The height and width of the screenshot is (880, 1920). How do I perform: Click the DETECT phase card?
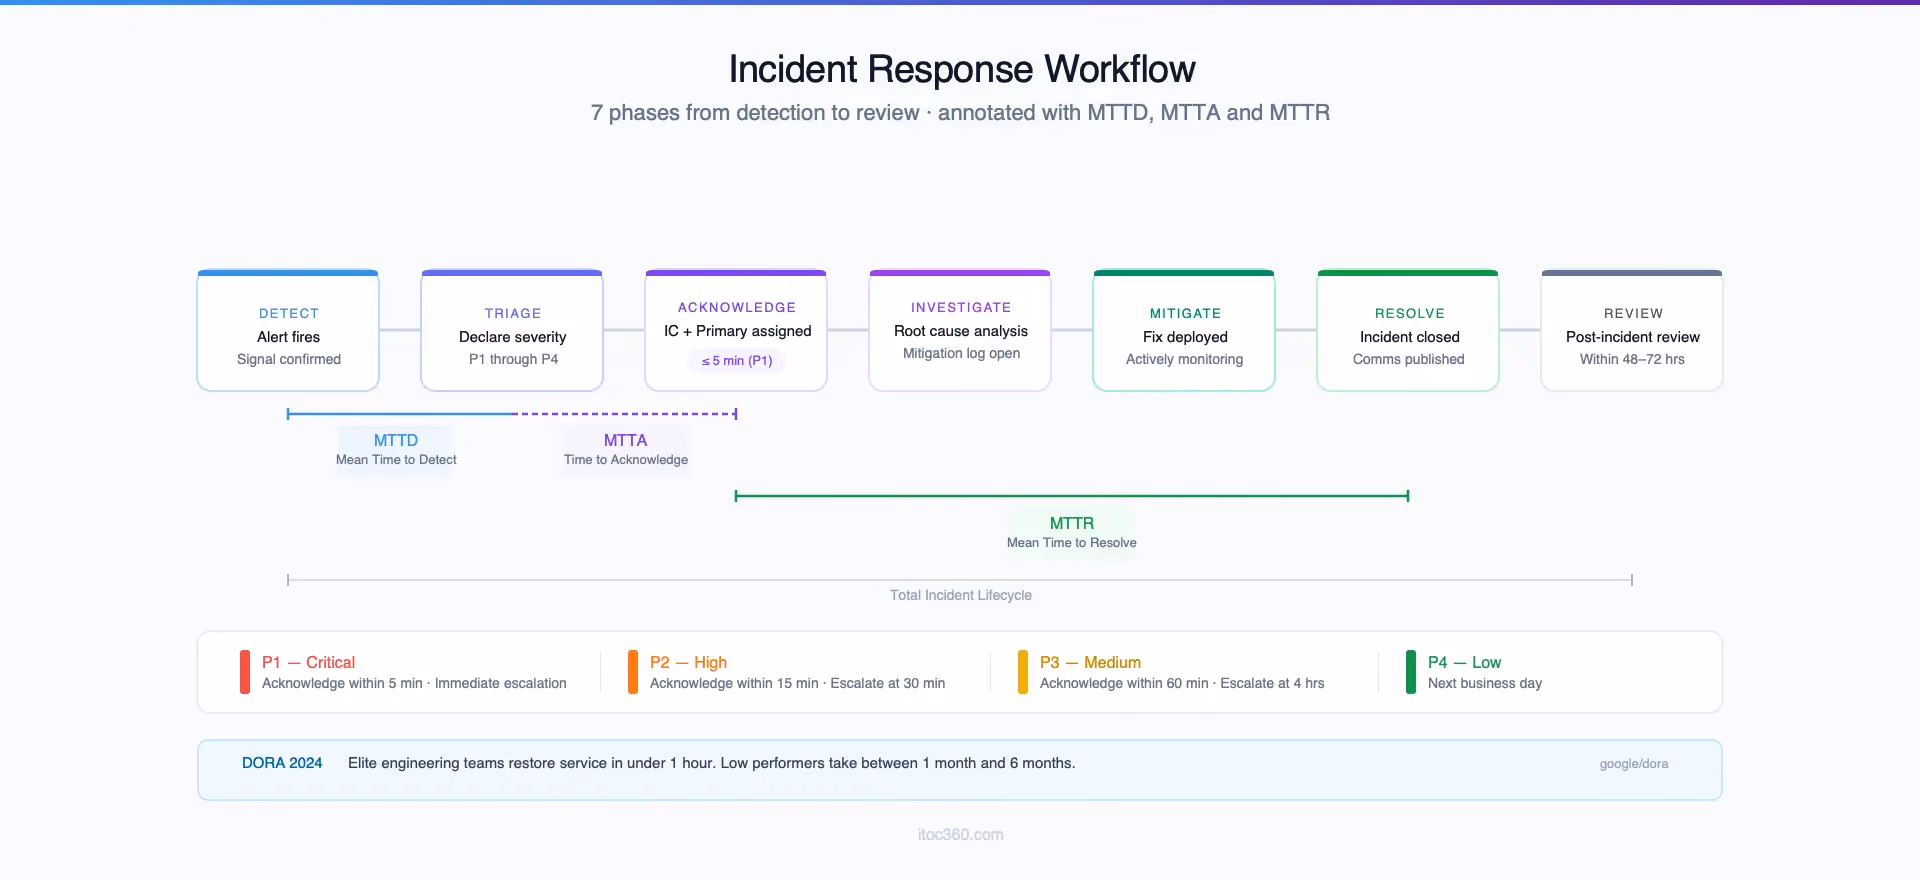coord(288,330)
